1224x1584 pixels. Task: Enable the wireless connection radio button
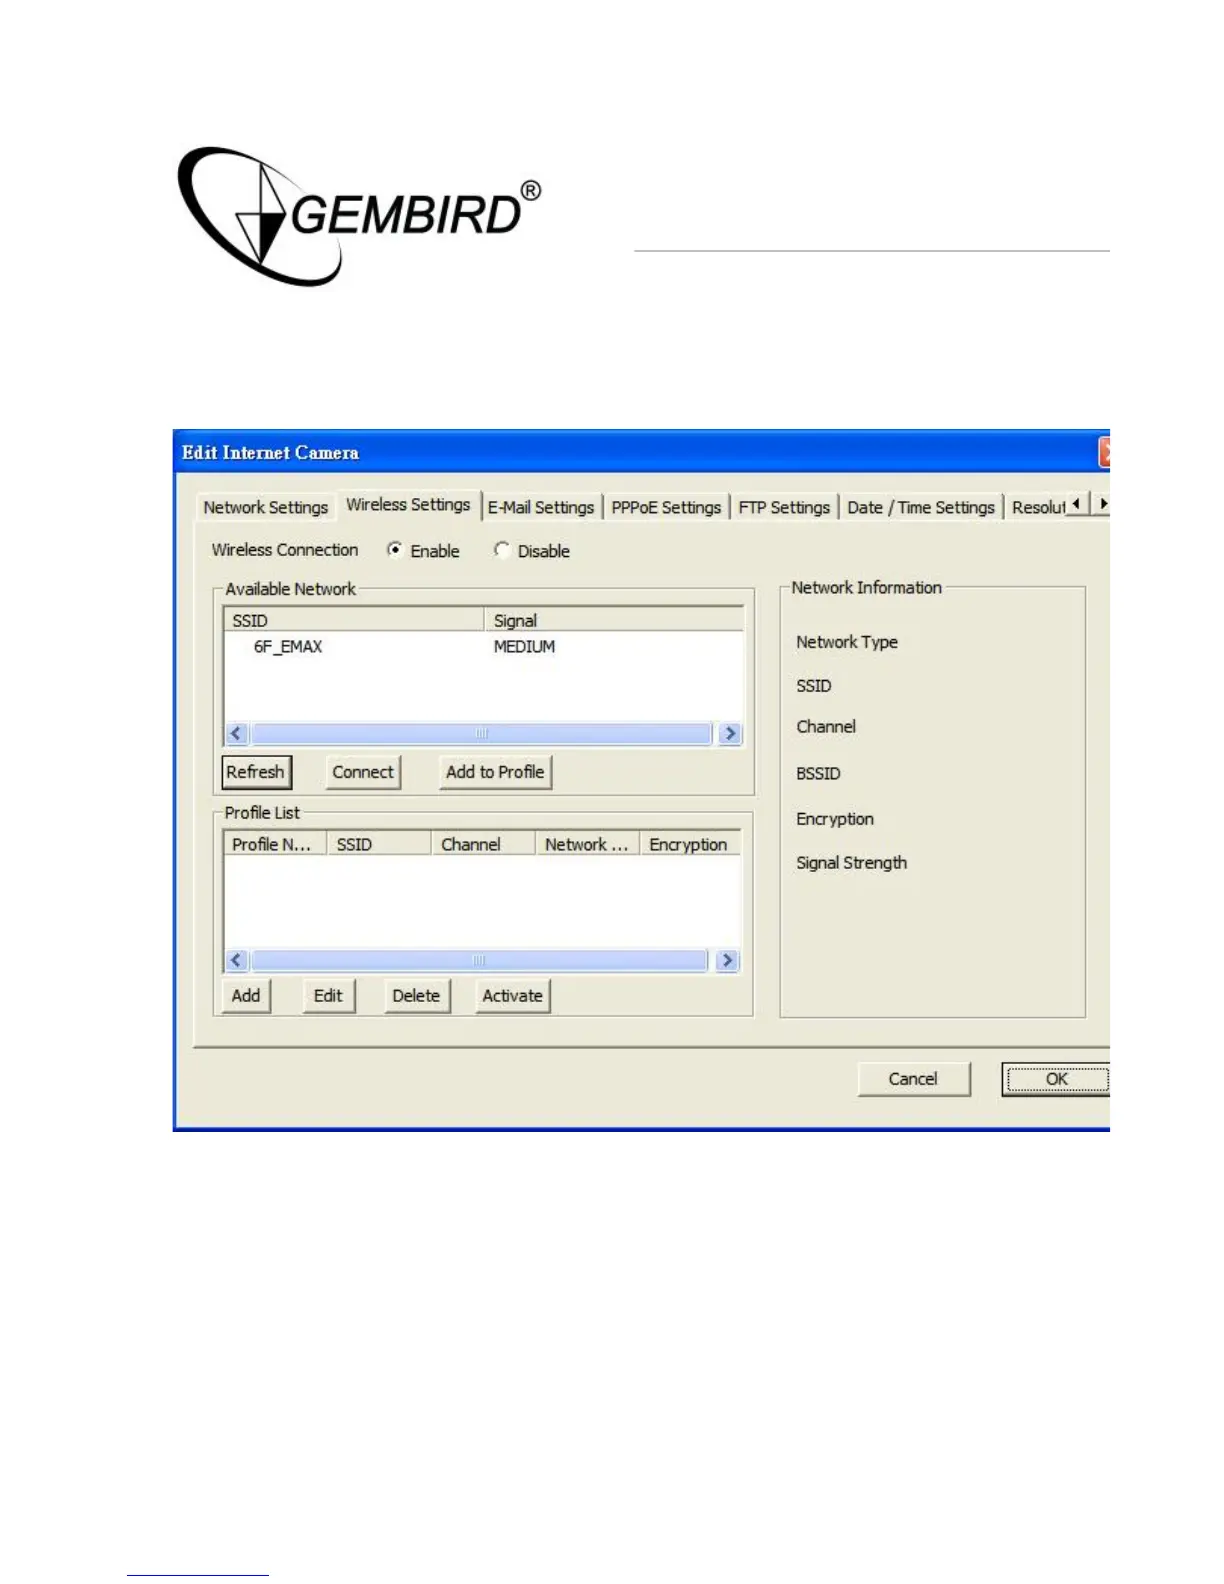395,550
